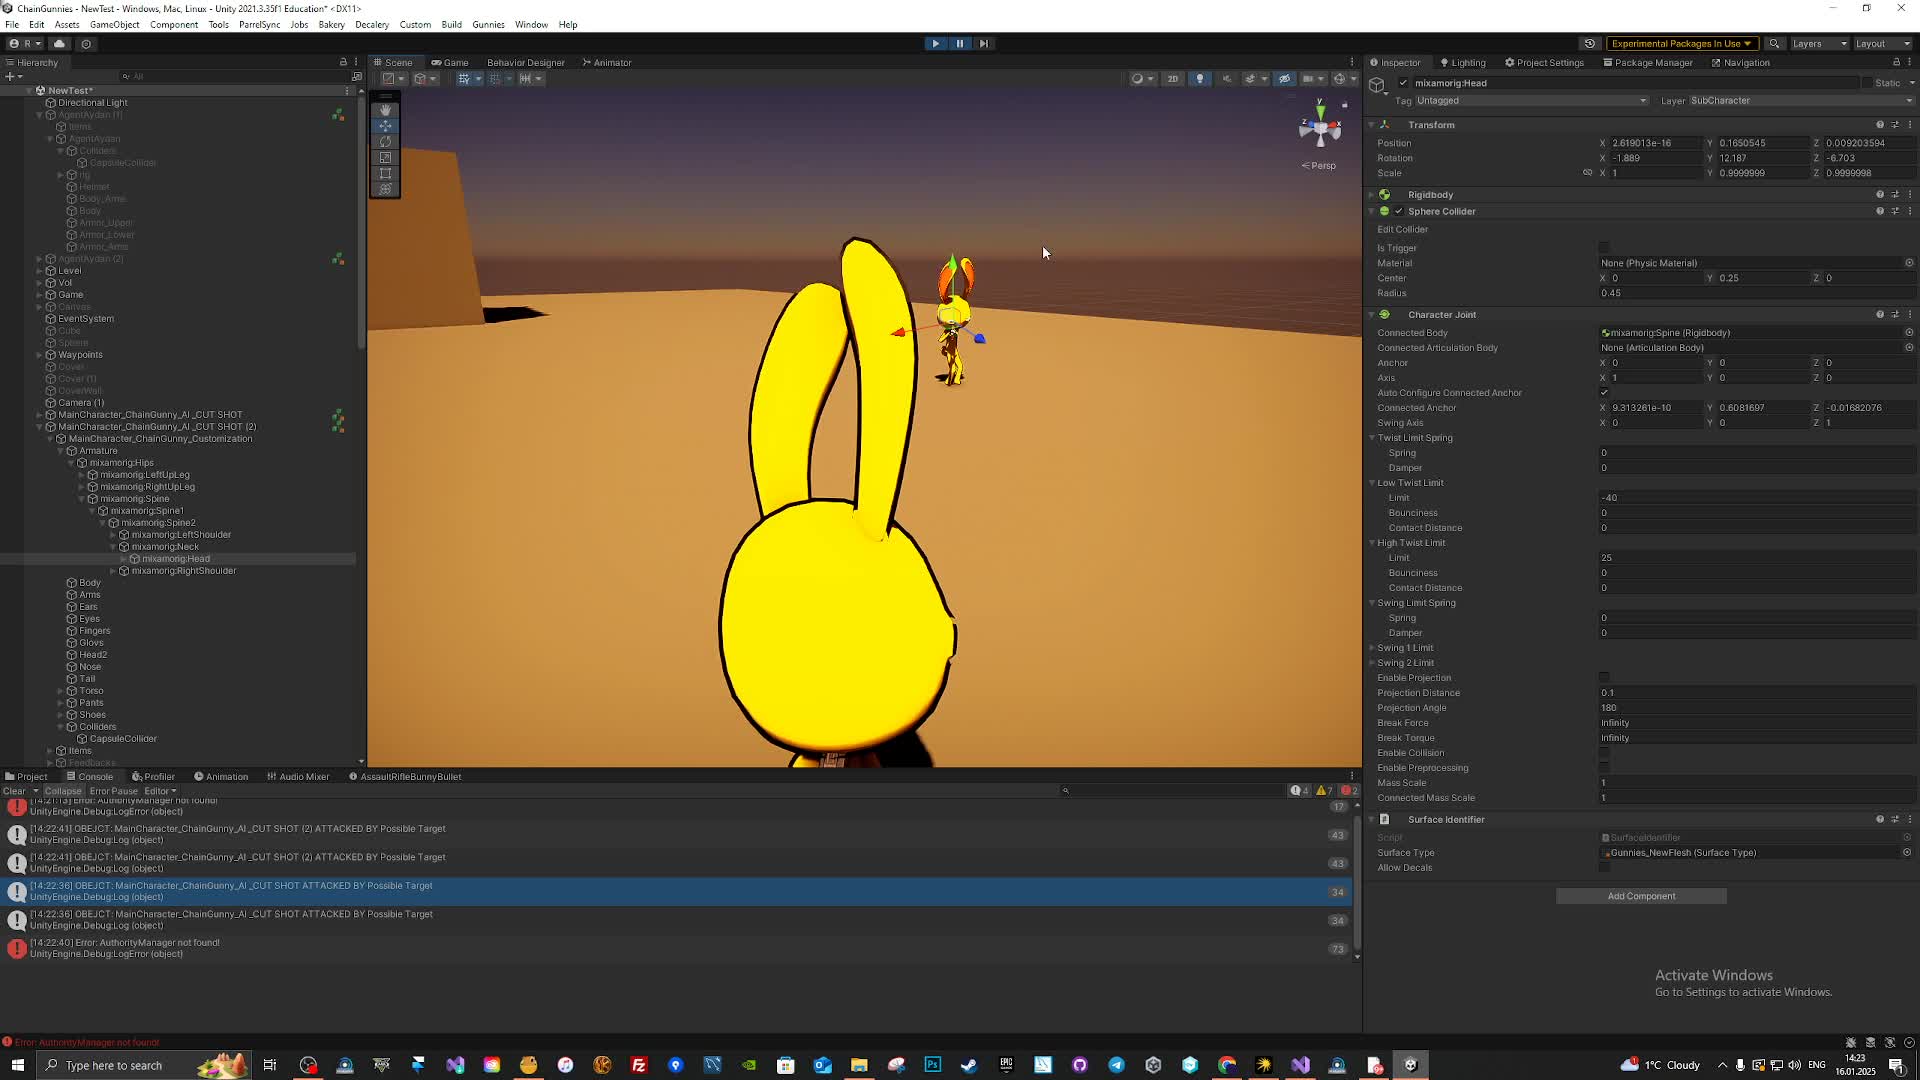The height and width of the screenshot is (1080, 1920).
Task: Switch to the Game tab
Action: pos(450,63)
